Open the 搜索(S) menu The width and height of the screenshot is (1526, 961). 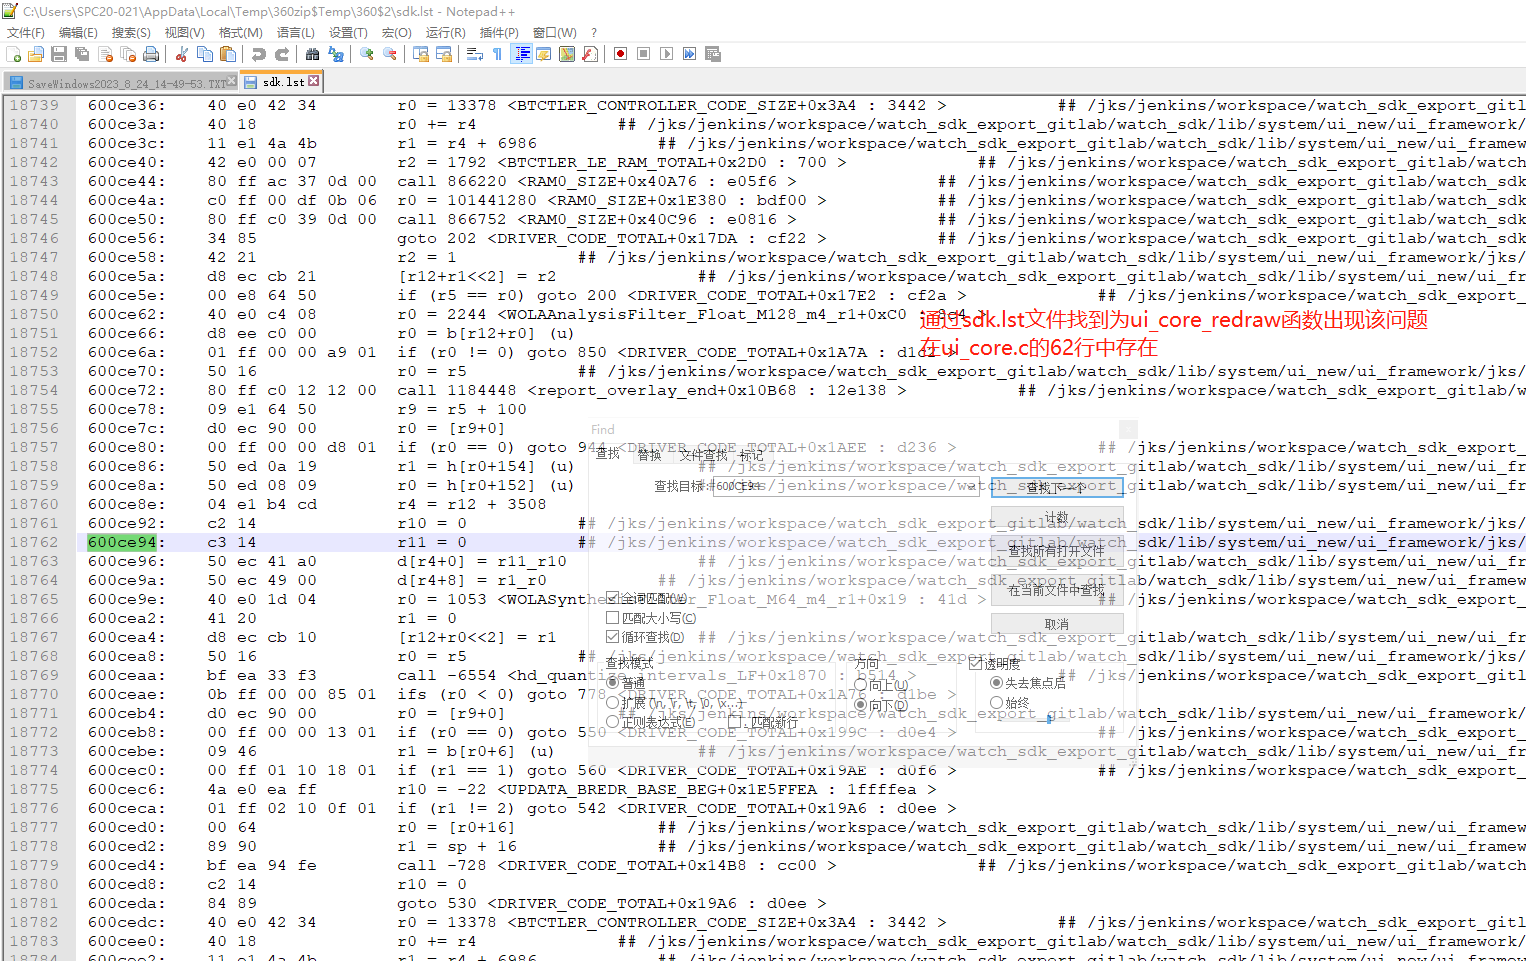[x=131, y=32]
